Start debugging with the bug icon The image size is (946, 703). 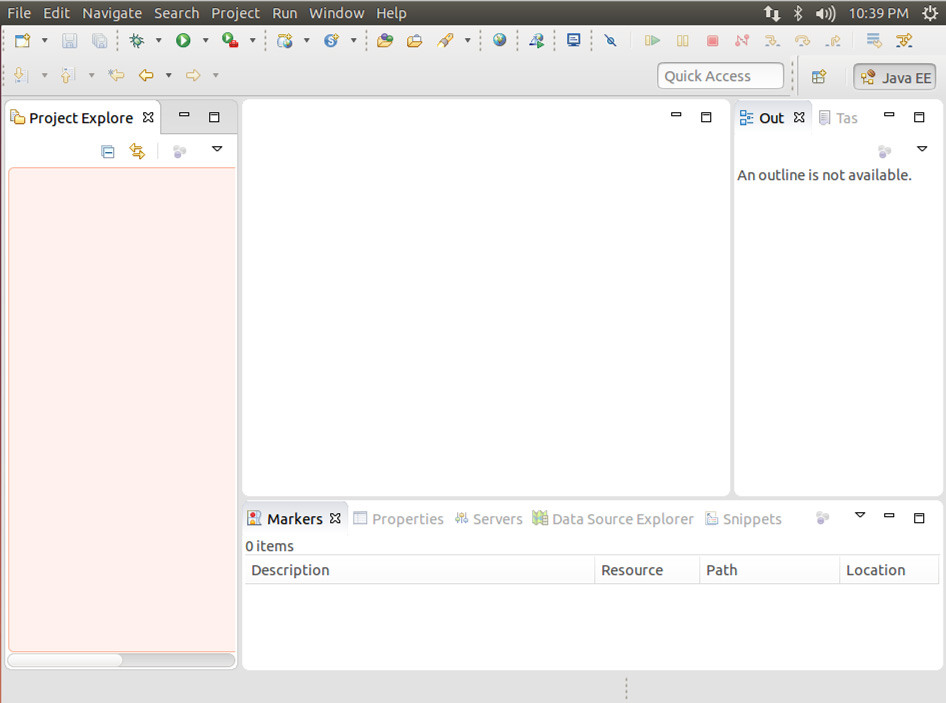[x=137, y=40]
